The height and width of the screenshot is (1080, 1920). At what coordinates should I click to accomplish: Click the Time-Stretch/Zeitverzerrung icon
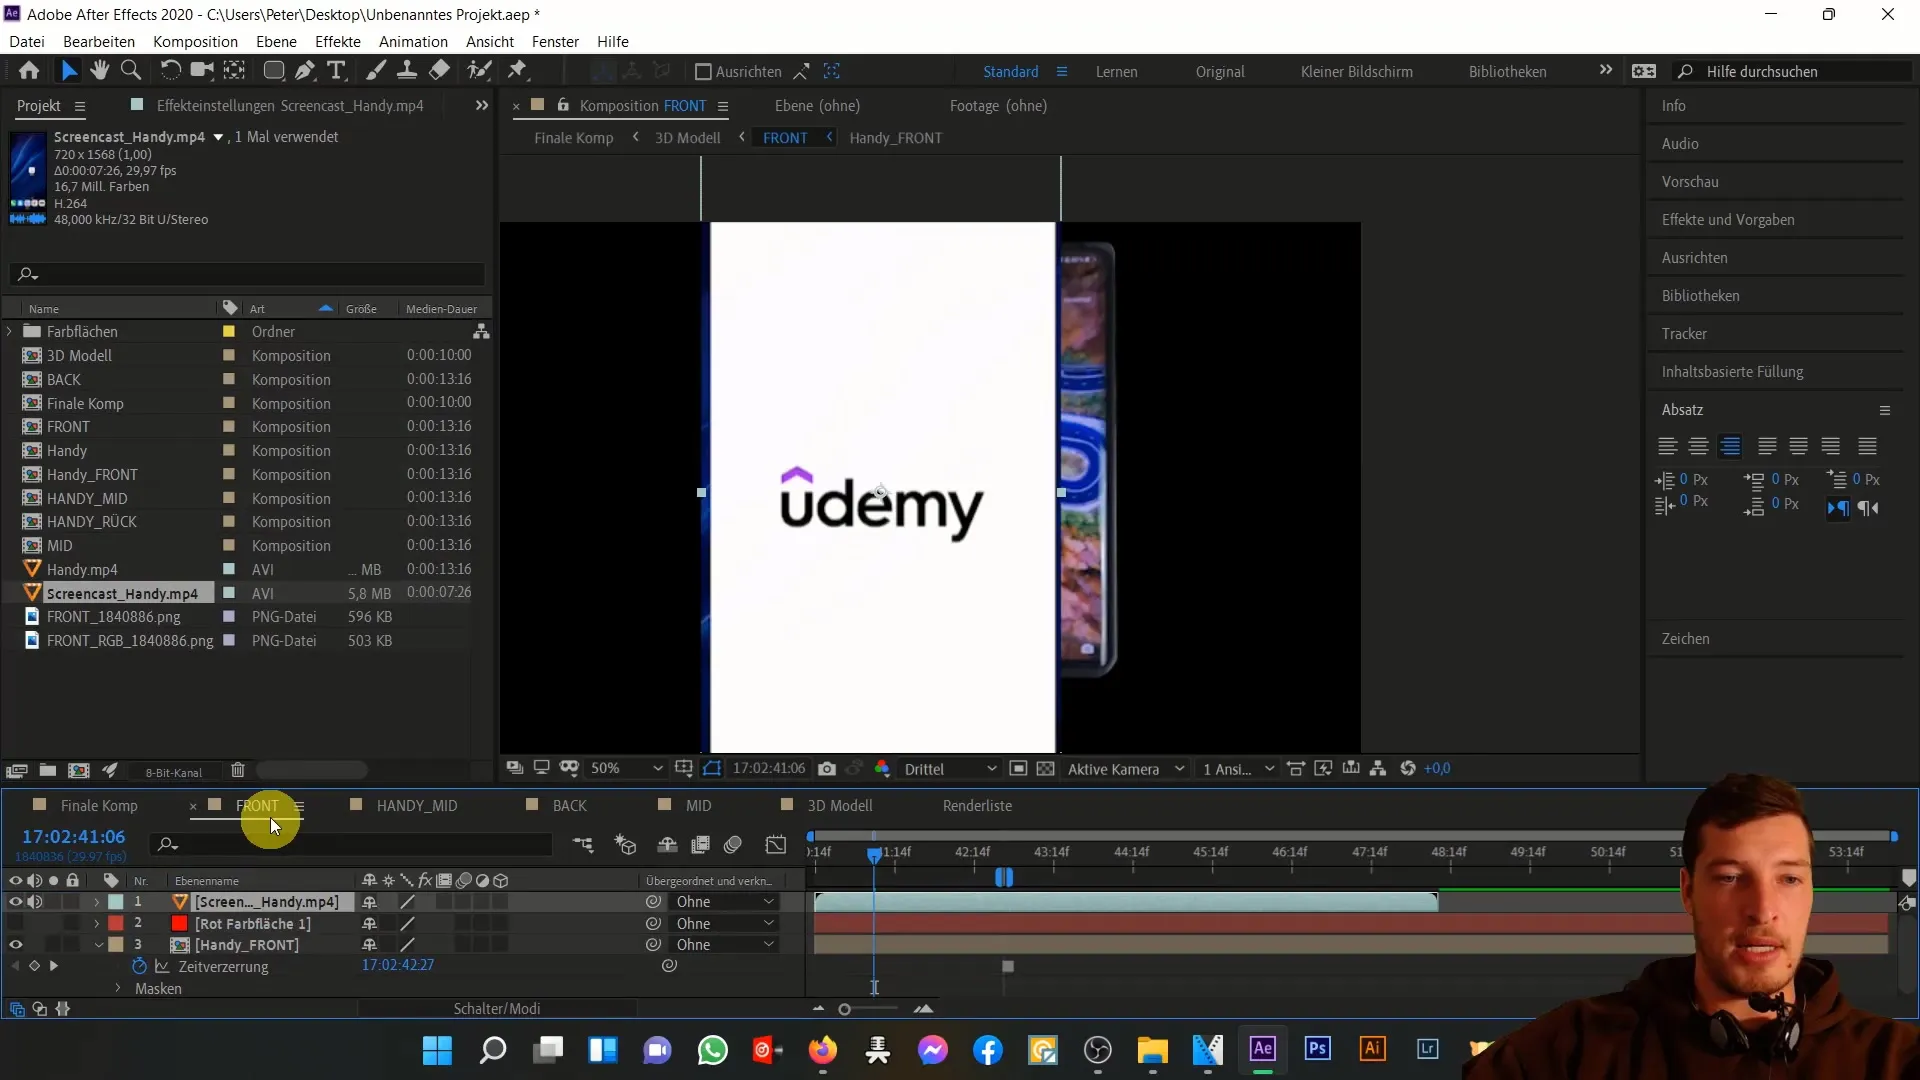coord(140,965)
